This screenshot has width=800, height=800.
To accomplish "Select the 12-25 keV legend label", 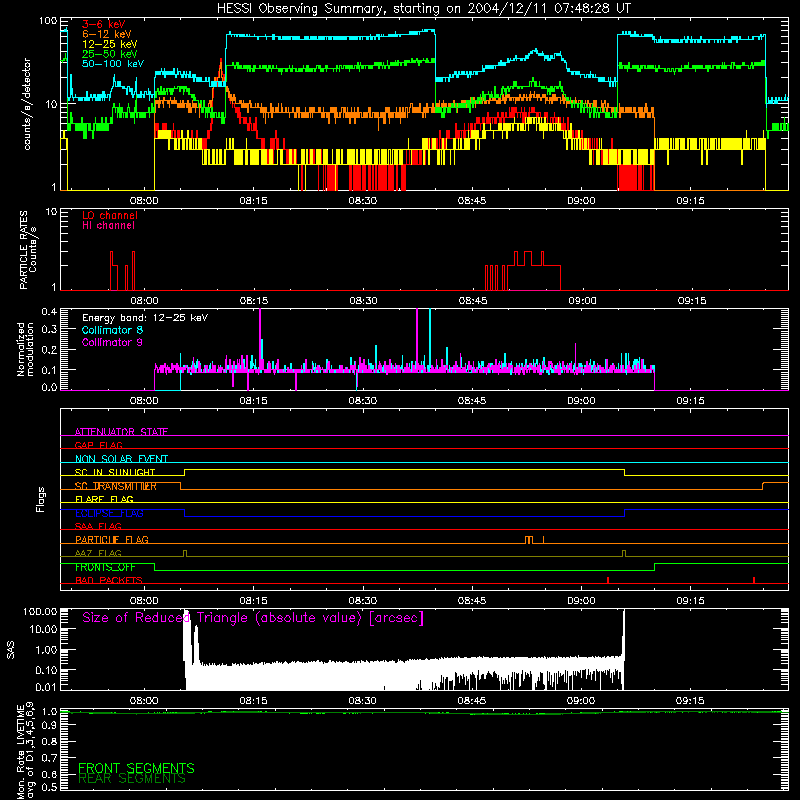I will (x=110, y=44).
